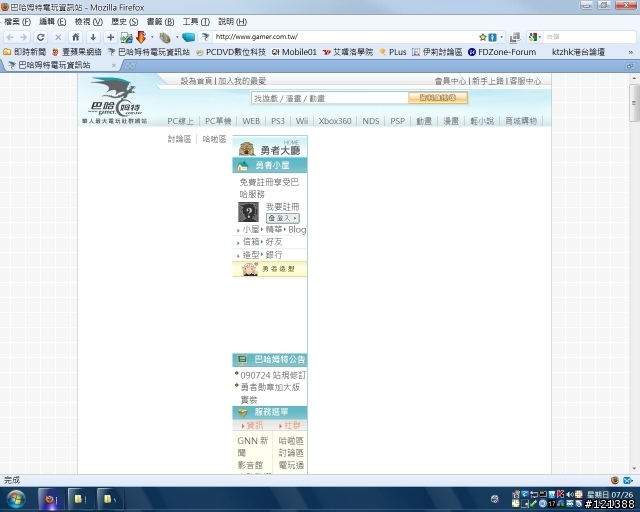Click the orange search button beside site search
Screen dimensions: 640x512
pyautogui.click(x=438, y=98)
